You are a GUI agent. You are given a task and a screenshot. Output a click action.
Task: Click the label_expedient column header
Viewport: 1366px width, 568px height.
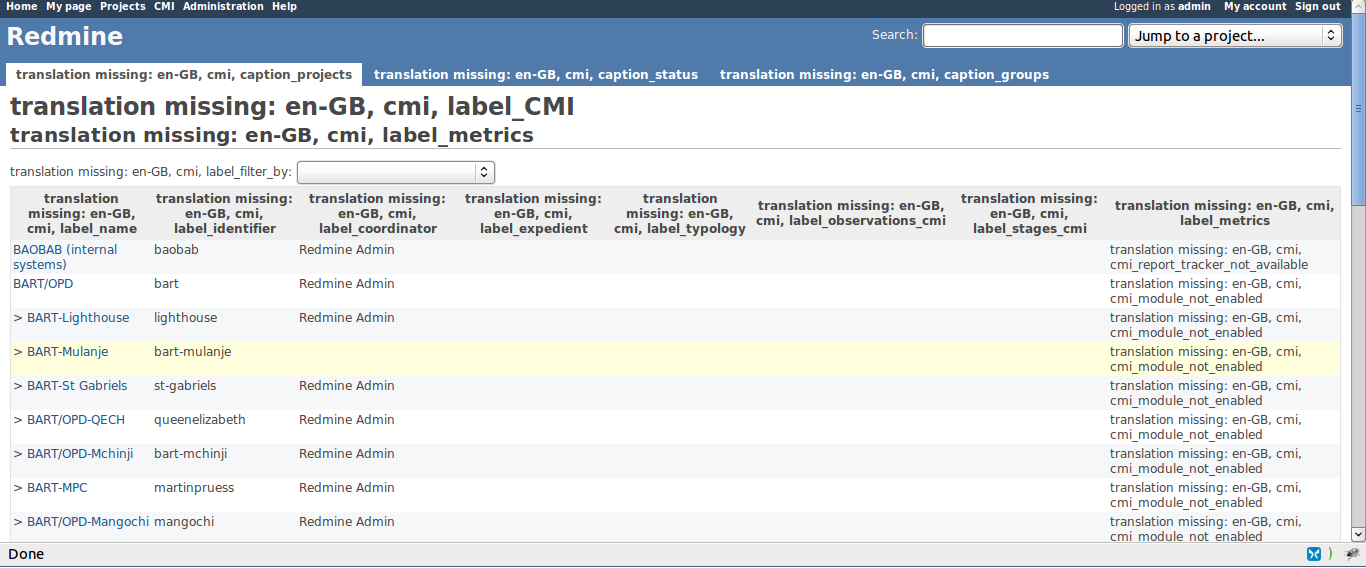click(x=533, y=213)
